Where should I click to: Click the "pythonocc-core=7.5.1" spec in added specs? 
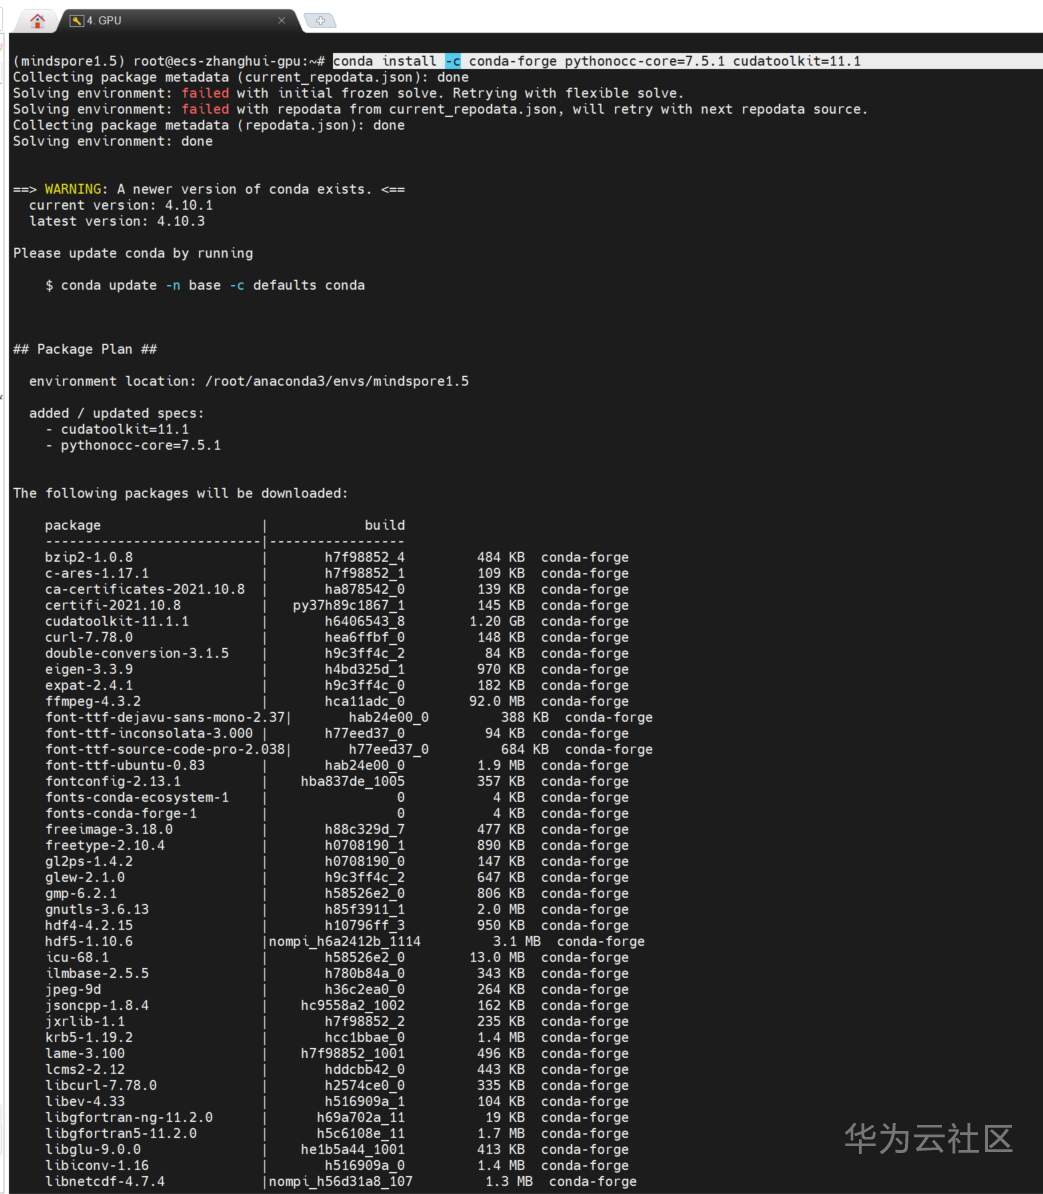click(x=141, y=445)
